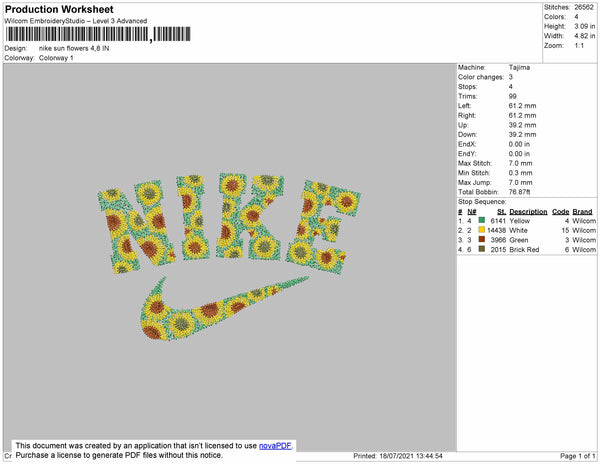600x464 pixels.
Task: Click 'Colorway 1' value
Action: (x=56, y=58)
